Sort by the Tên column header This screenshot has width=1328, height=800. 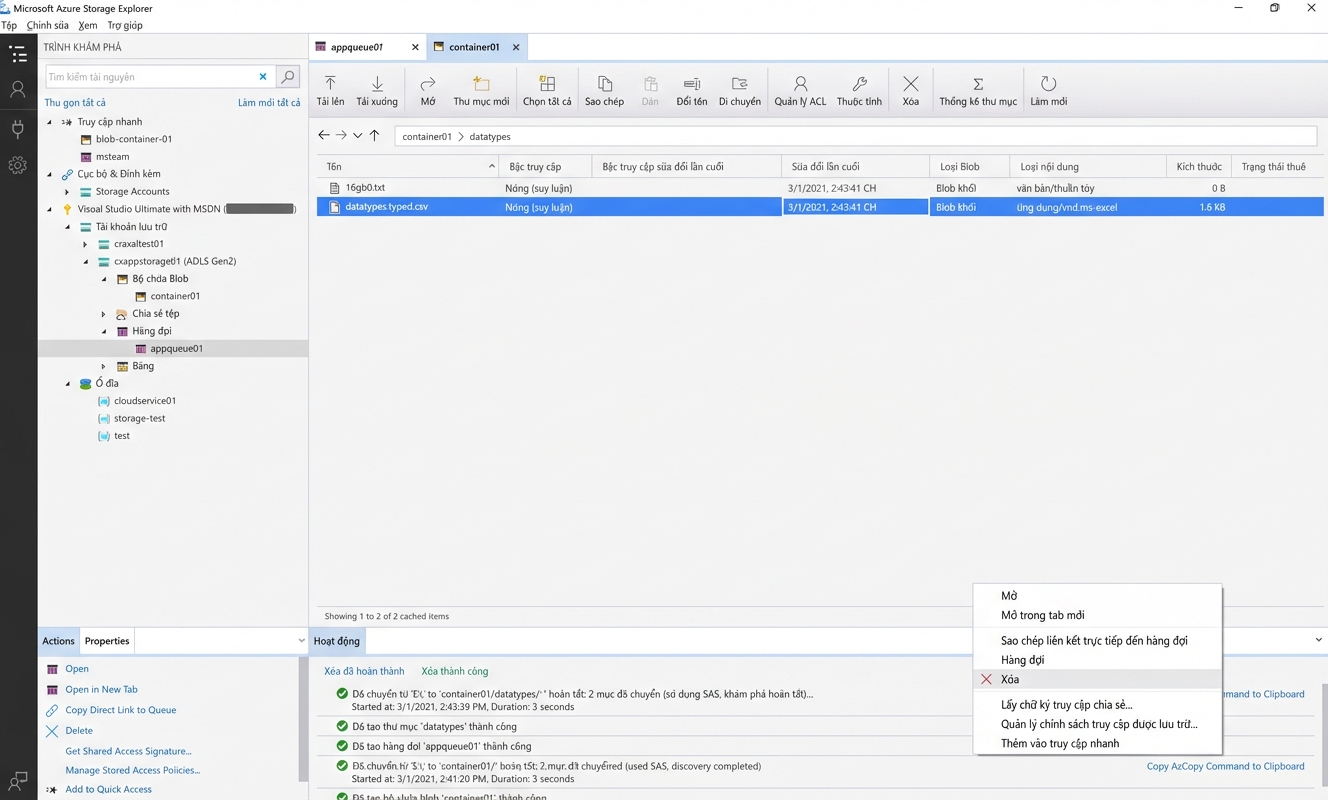(x=408, y=167)
